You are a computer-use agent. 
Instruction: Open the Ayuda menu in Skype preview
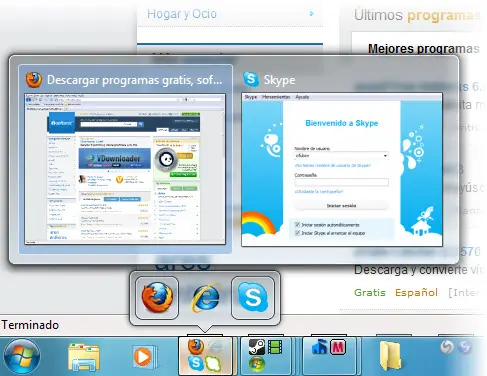tap(302, 97)
